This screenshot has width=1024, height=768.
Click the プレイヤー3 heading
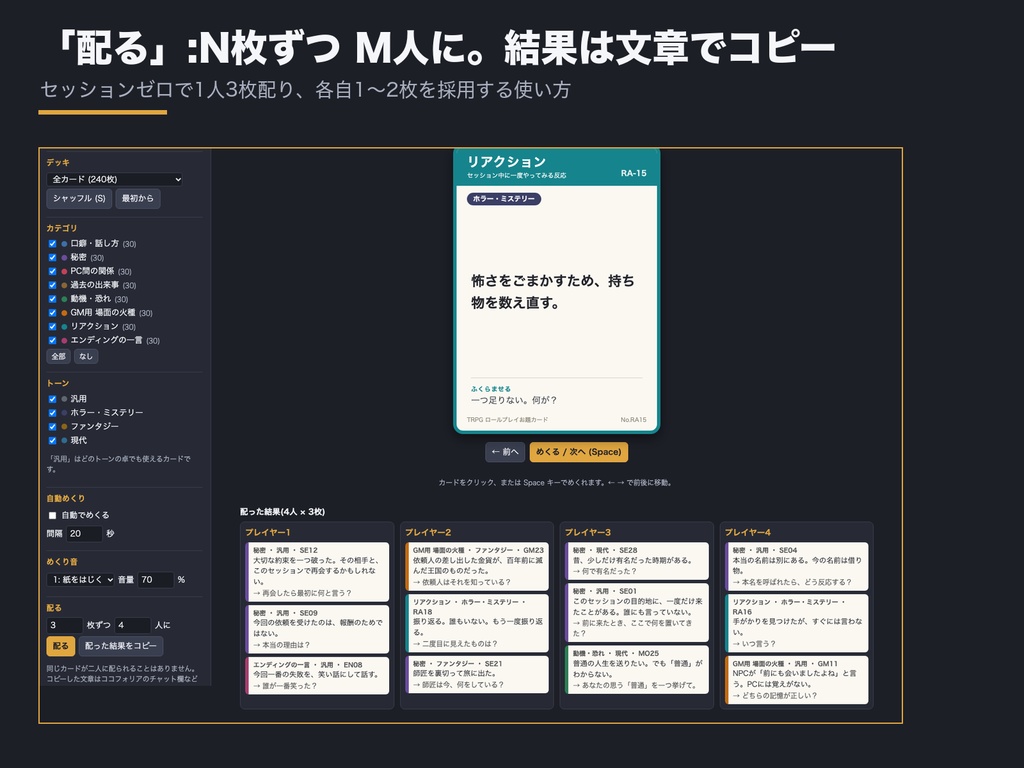click(x=588, y=532)
